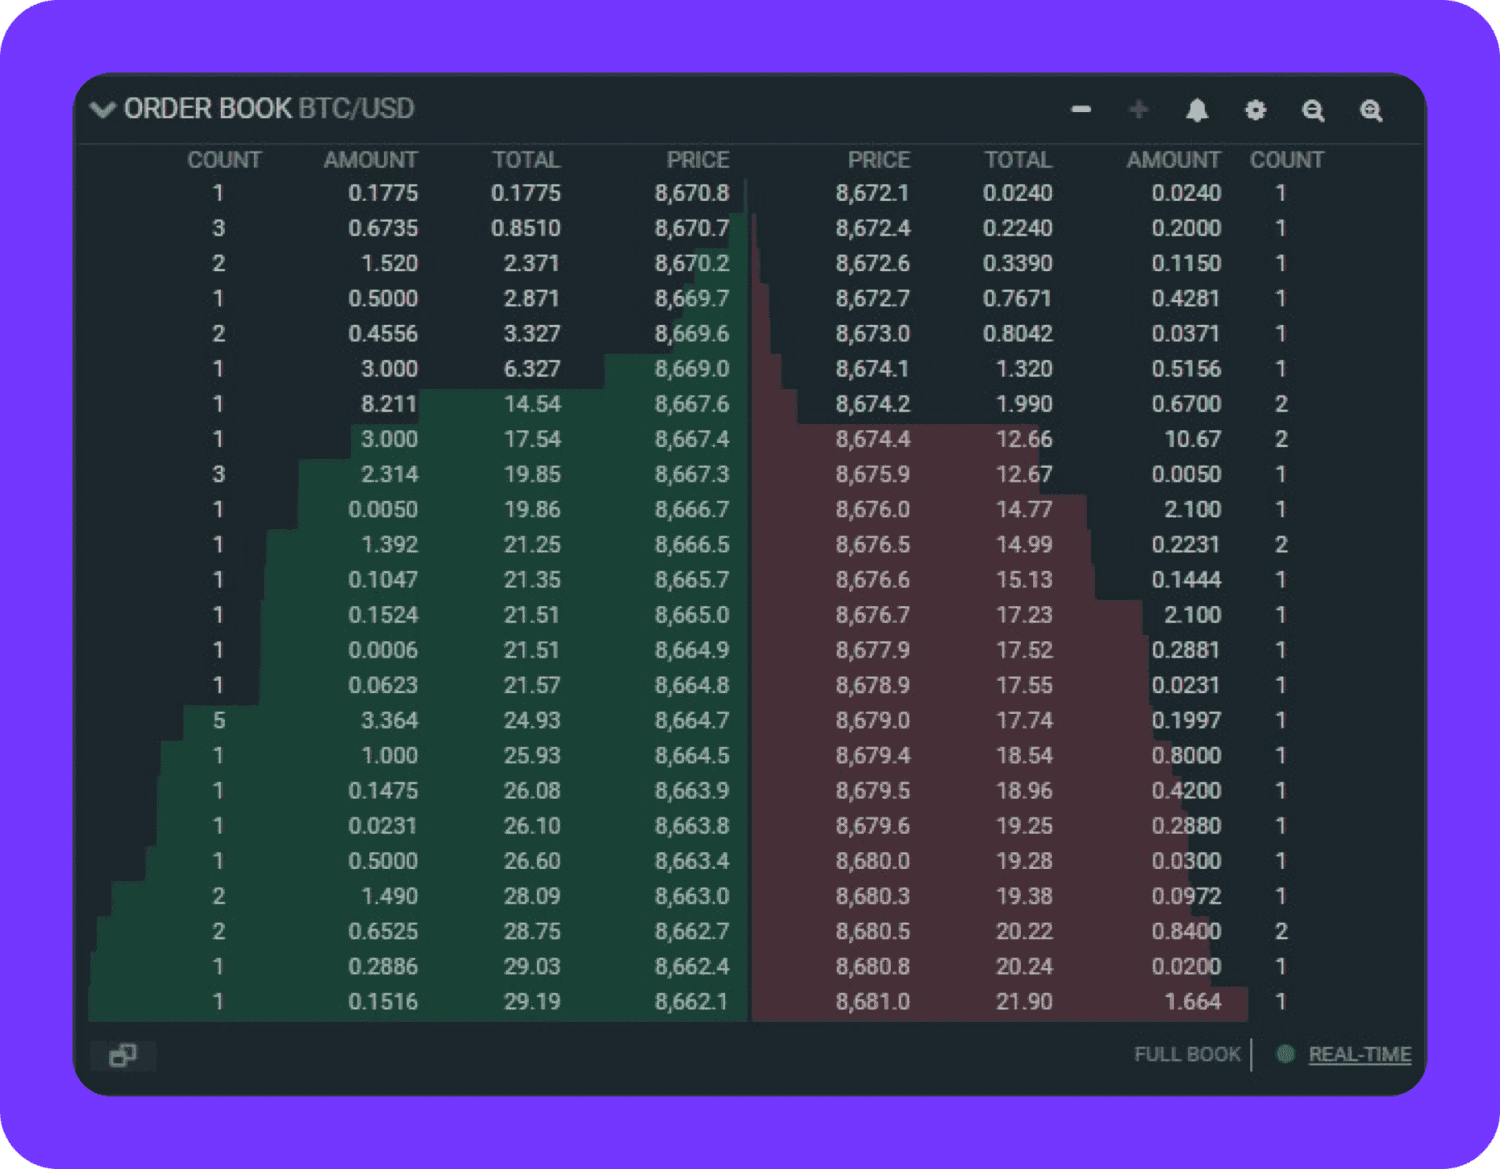This screenshot has height=1169, width=1500.
Task: Zoom out the depth bars
Action: (1314, 110)
